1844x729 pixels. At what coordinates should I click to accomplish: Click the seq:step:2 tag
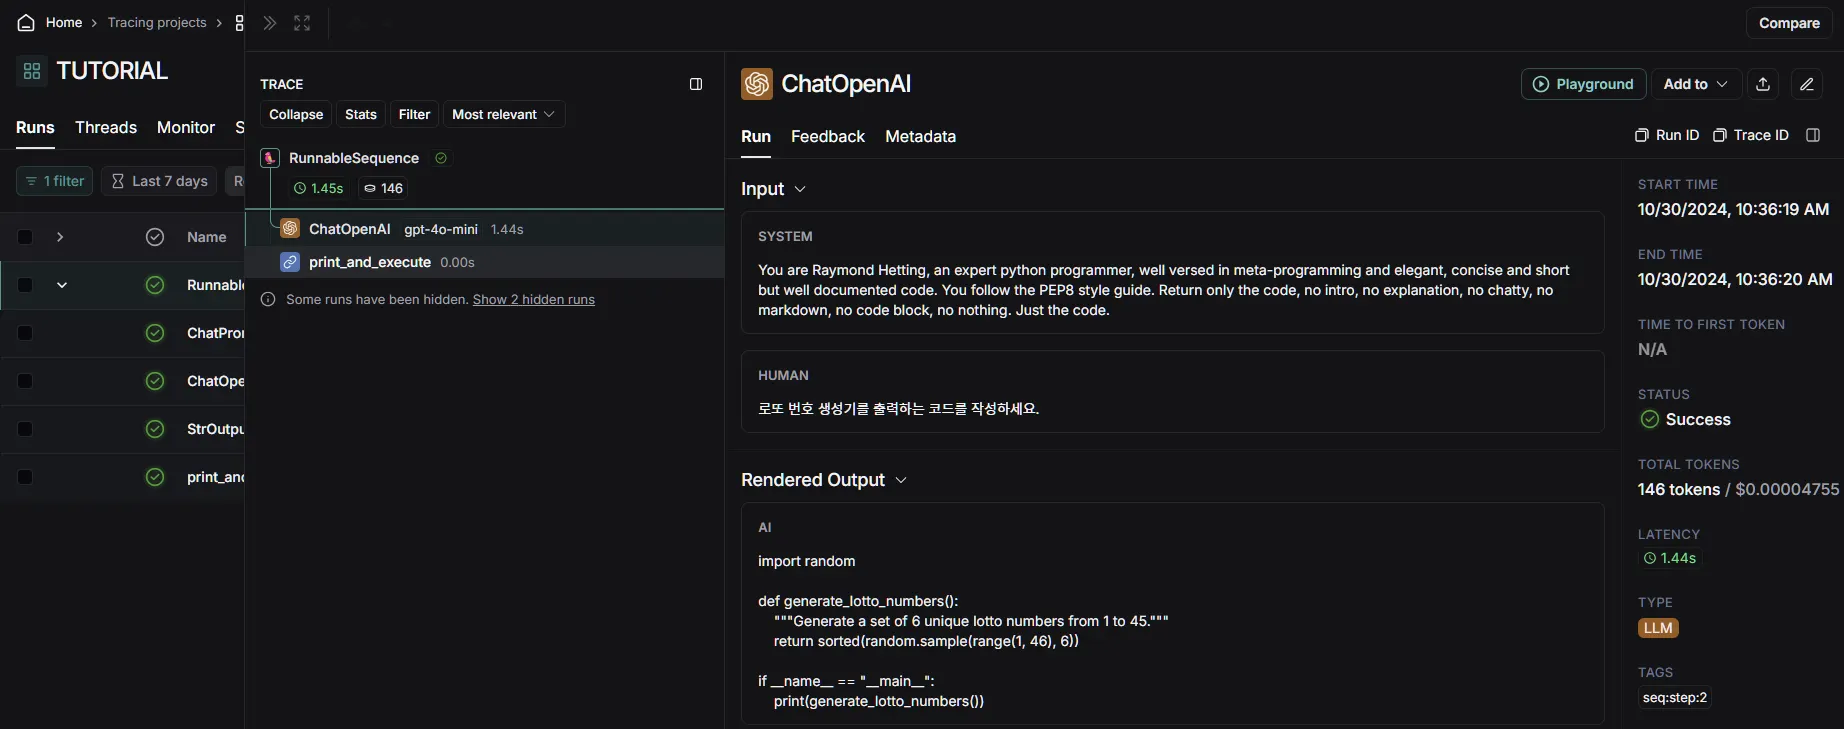tap(1675, 697)
